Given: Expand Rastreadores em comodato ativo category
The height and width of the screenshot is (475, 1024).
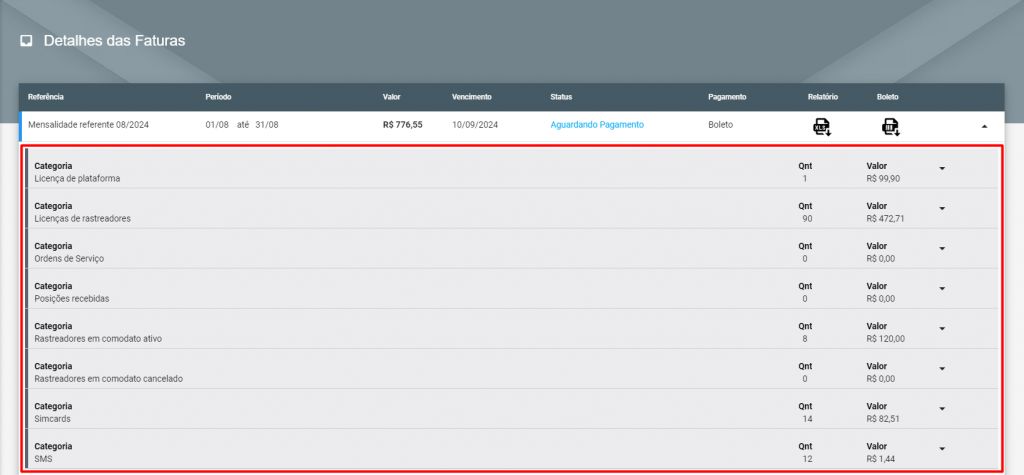Looking at the screenshot, I should [x=942, y=329].
